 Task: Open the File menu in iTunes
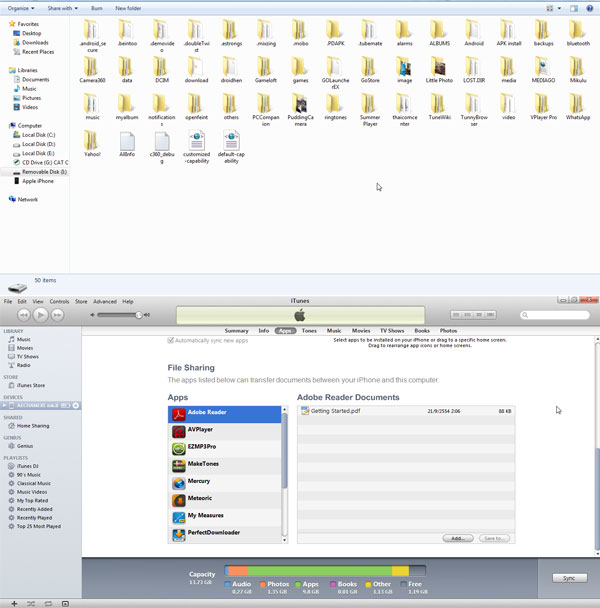point(8,301)
